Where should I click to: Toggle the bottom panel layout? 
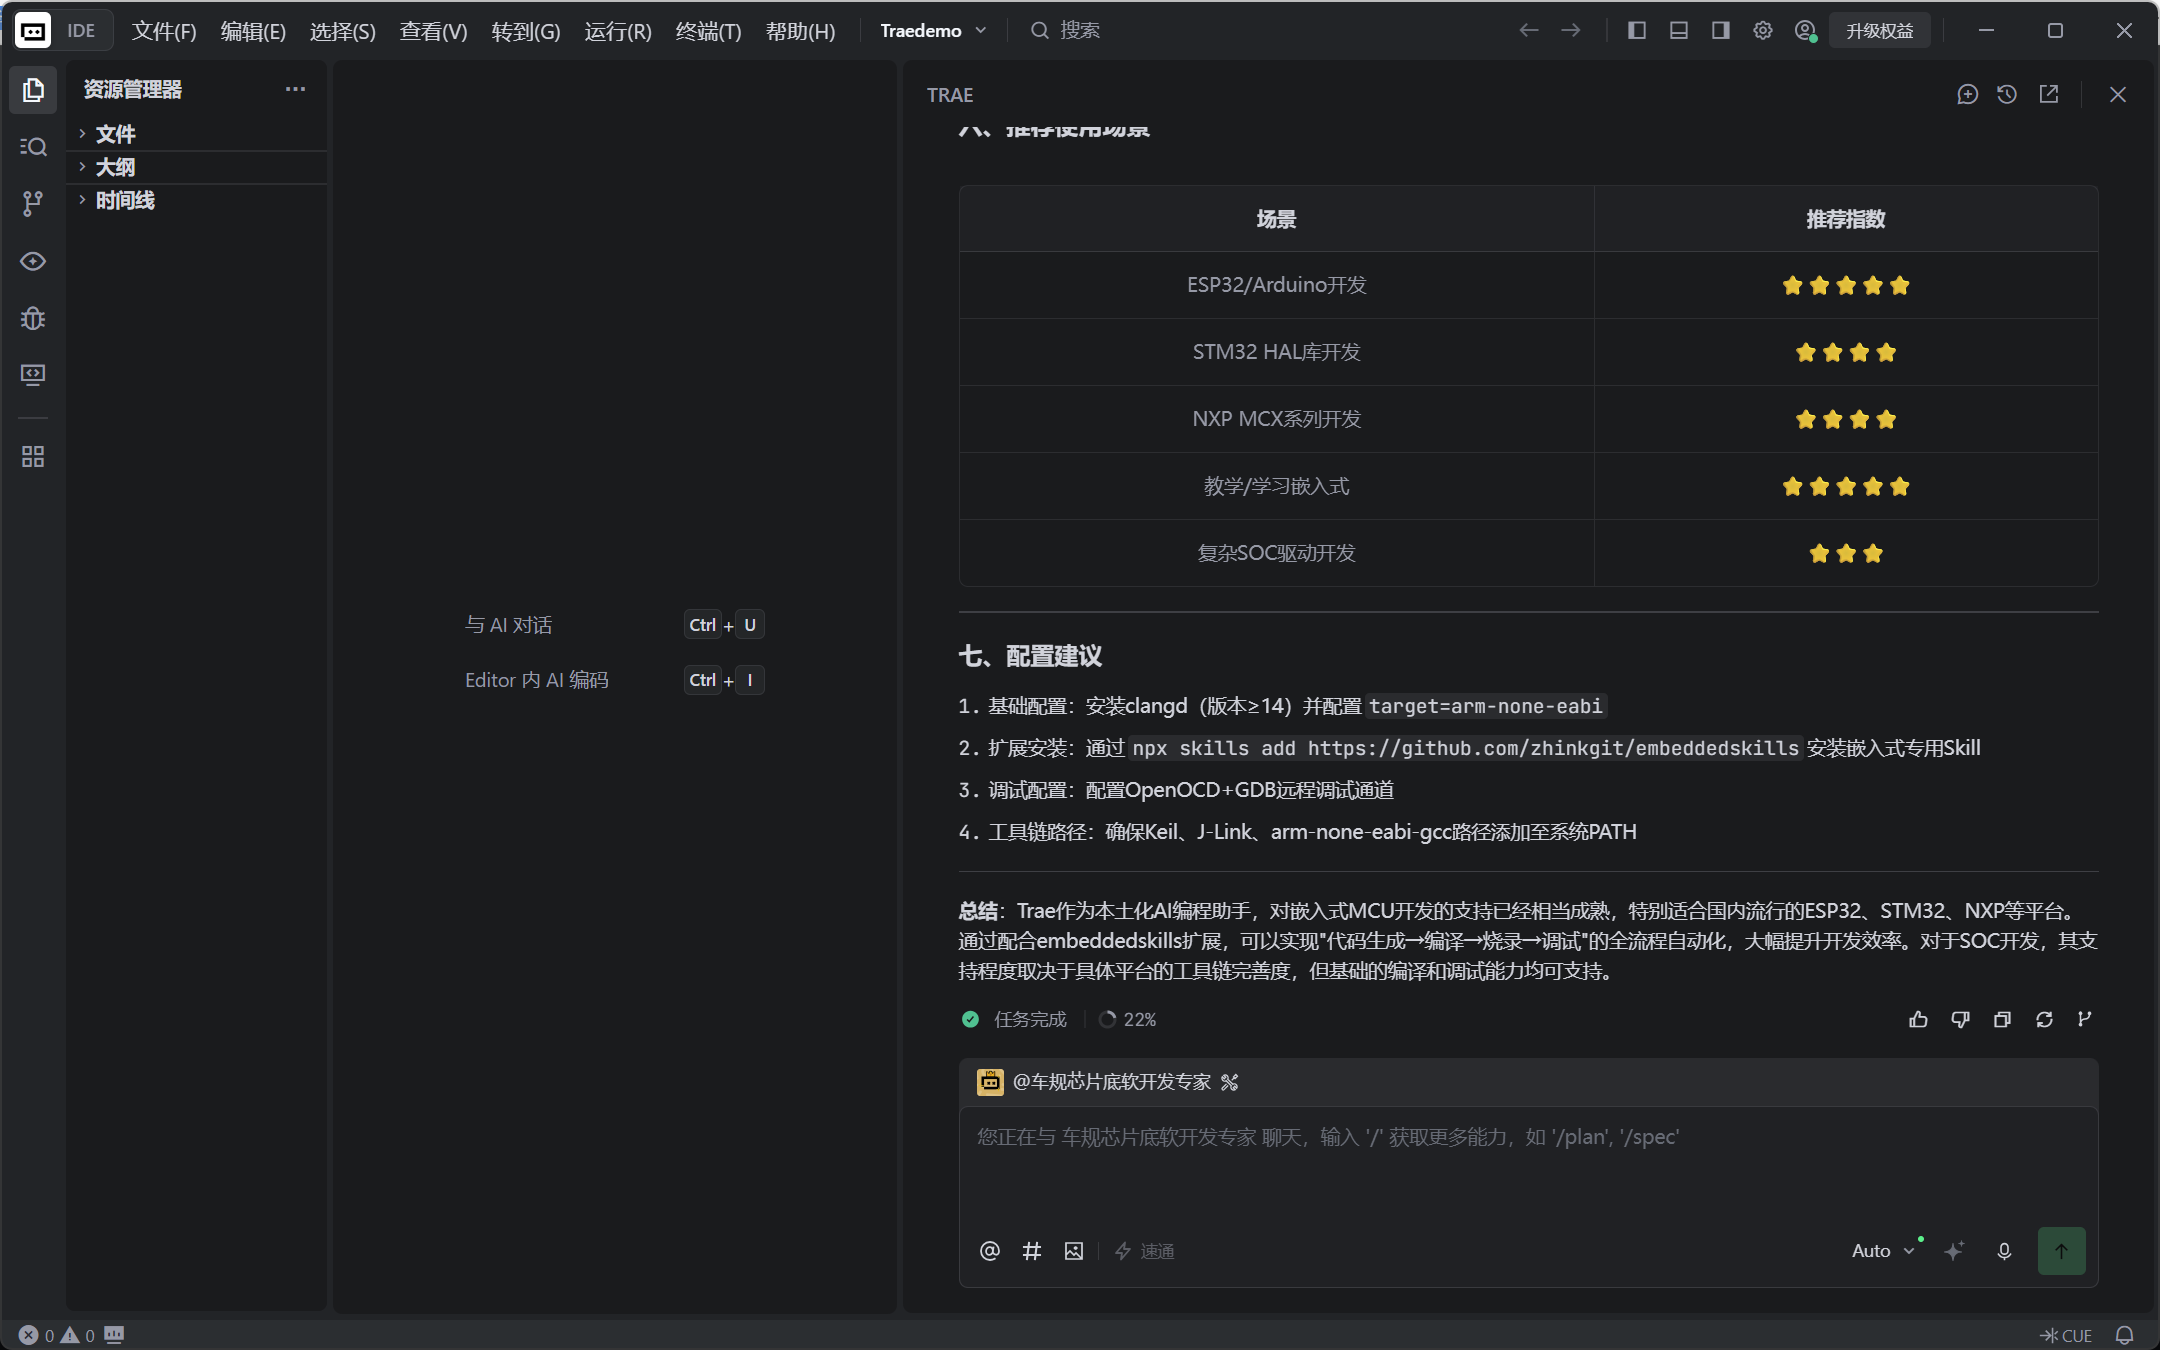[x=1679, y=31]
